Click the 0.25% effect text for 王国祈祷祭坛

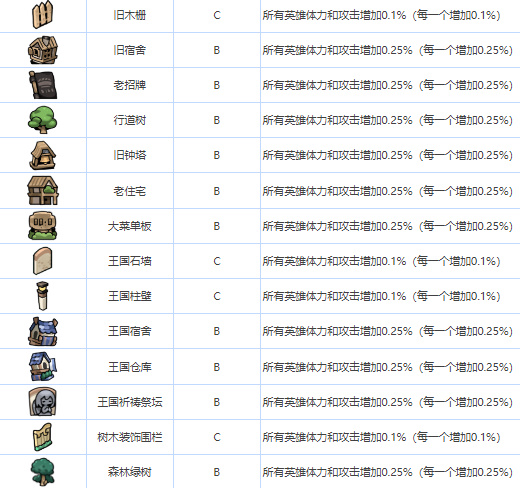(387, 402)
